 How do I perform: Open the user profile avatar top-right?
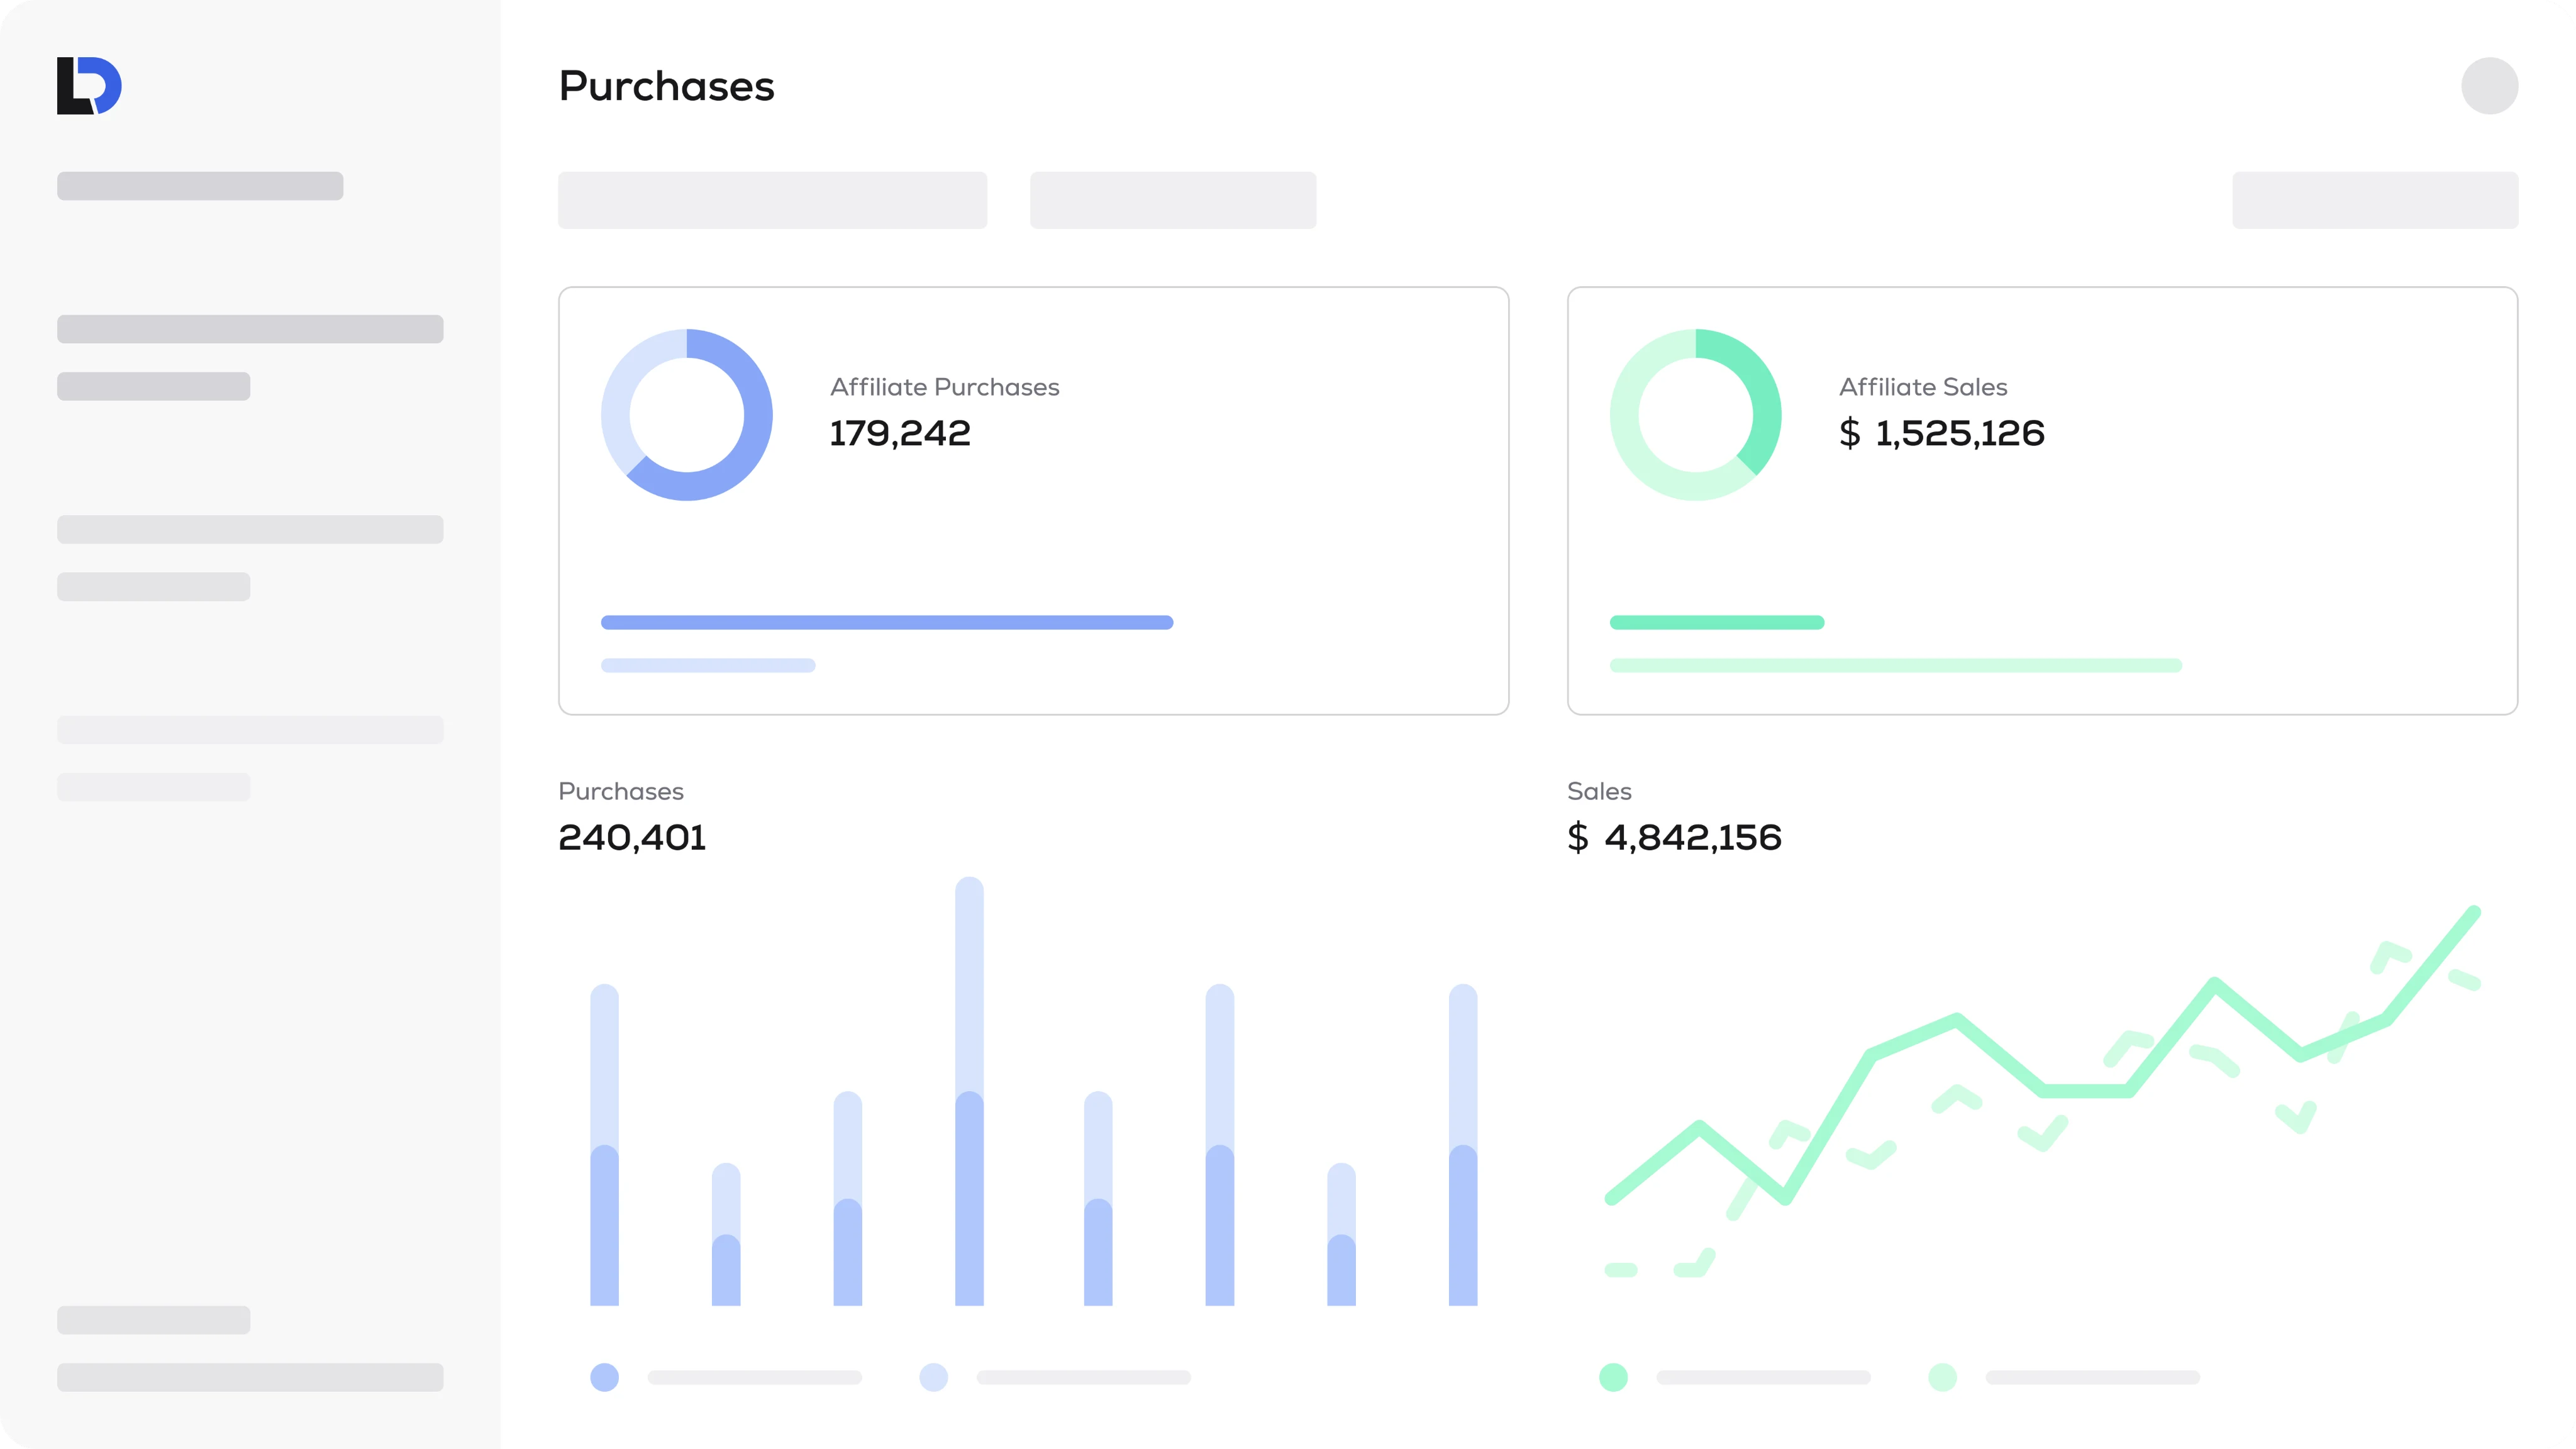point(2490,86)
